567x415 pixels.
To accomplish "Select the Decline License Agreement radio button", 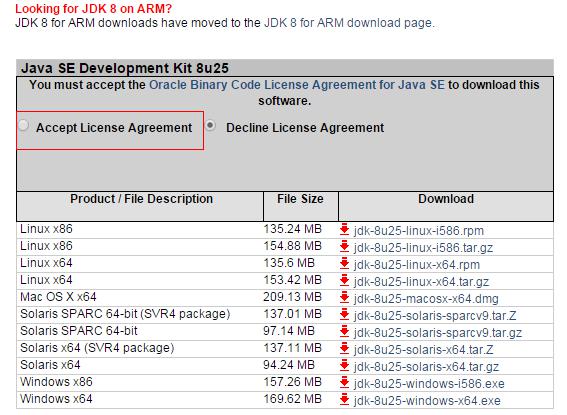I will pyautogui.click(x=210, y=125).
